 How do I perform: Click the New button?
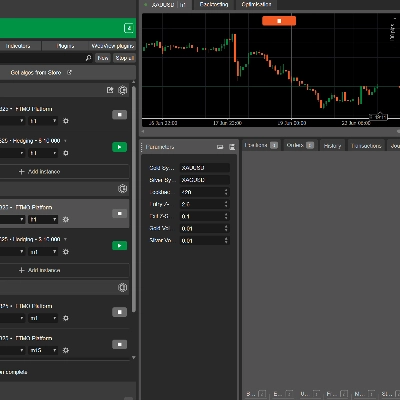coord(103,58)
